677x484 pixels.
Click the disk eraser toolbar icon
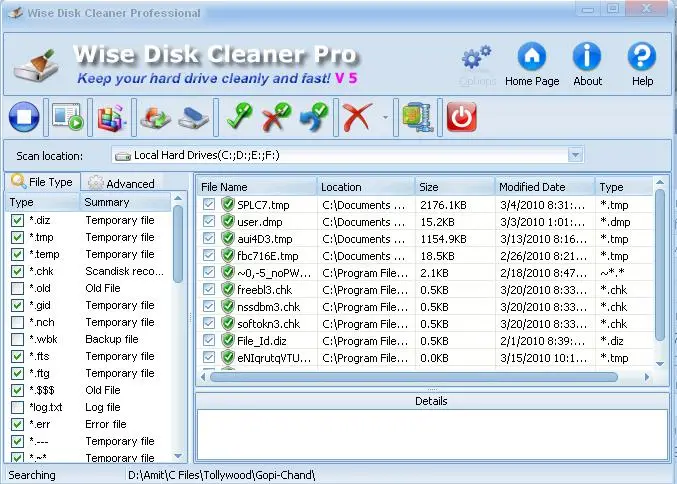click(193, 118)
